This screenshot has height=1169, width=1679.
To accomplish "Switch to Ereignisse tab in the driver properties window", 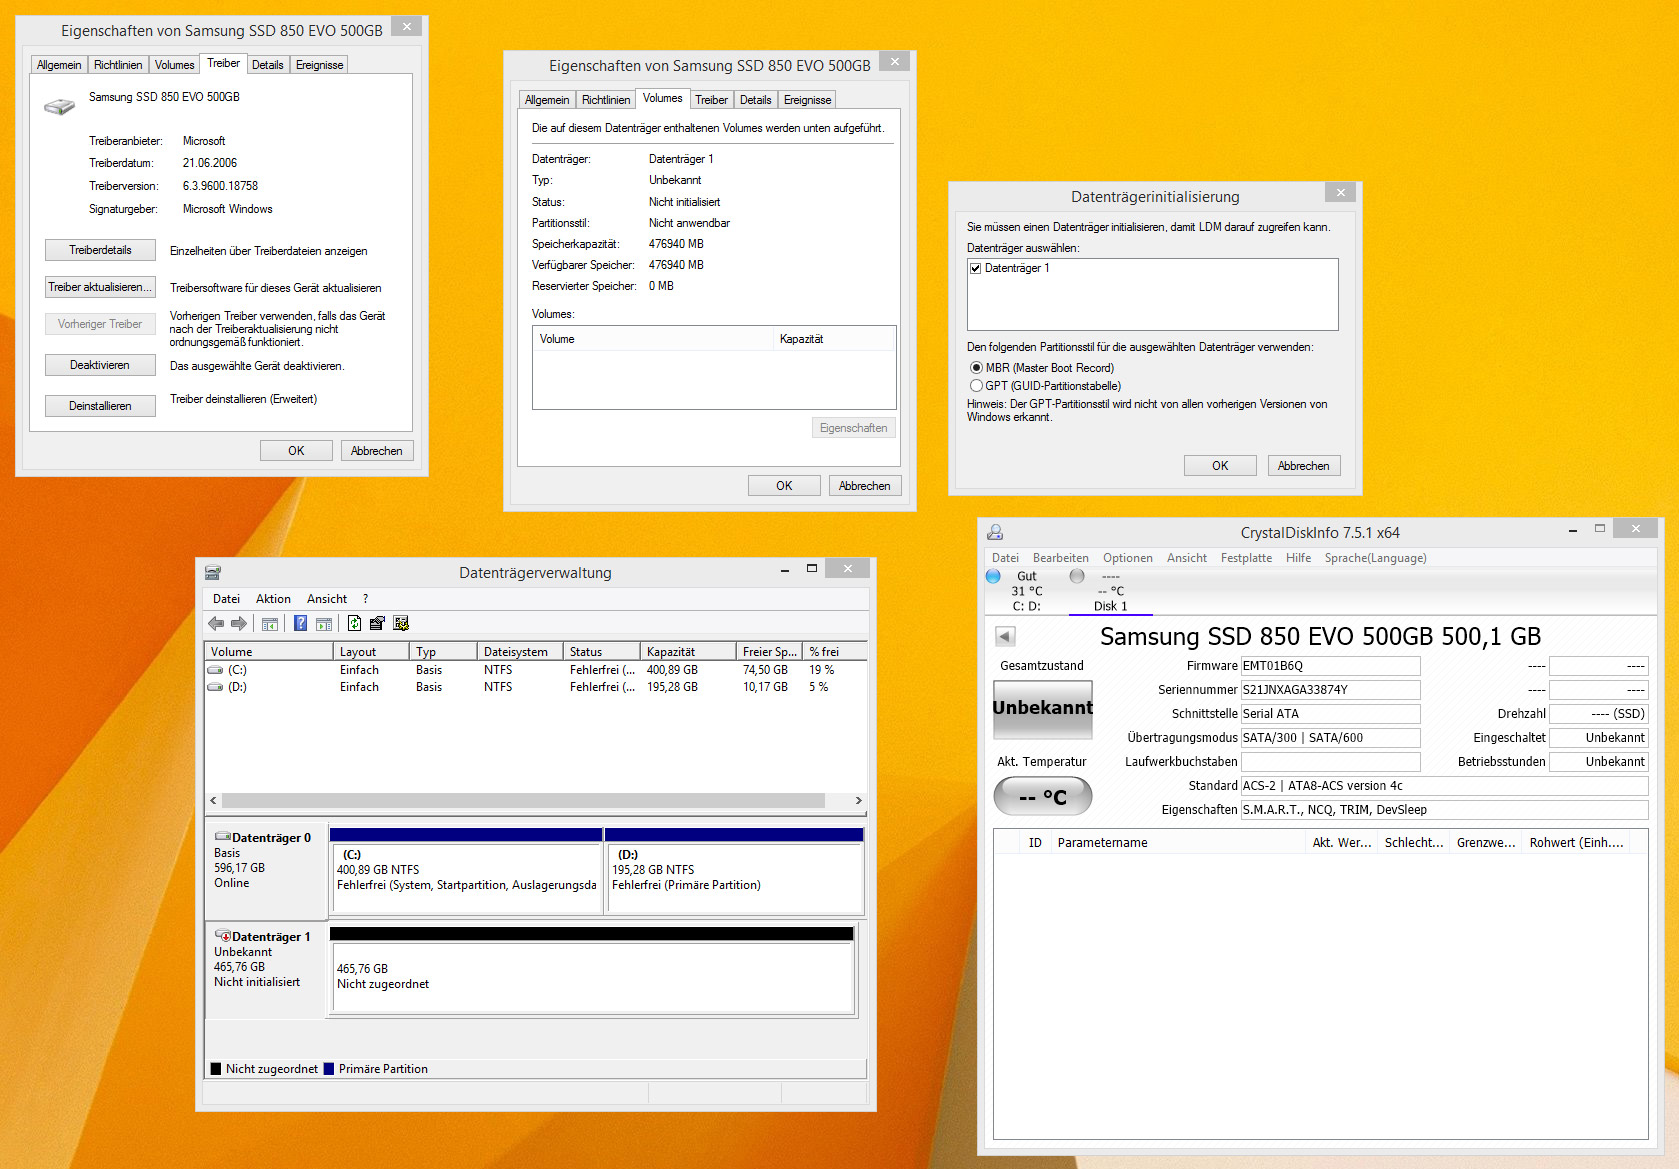I will click(x=319, y=65).
